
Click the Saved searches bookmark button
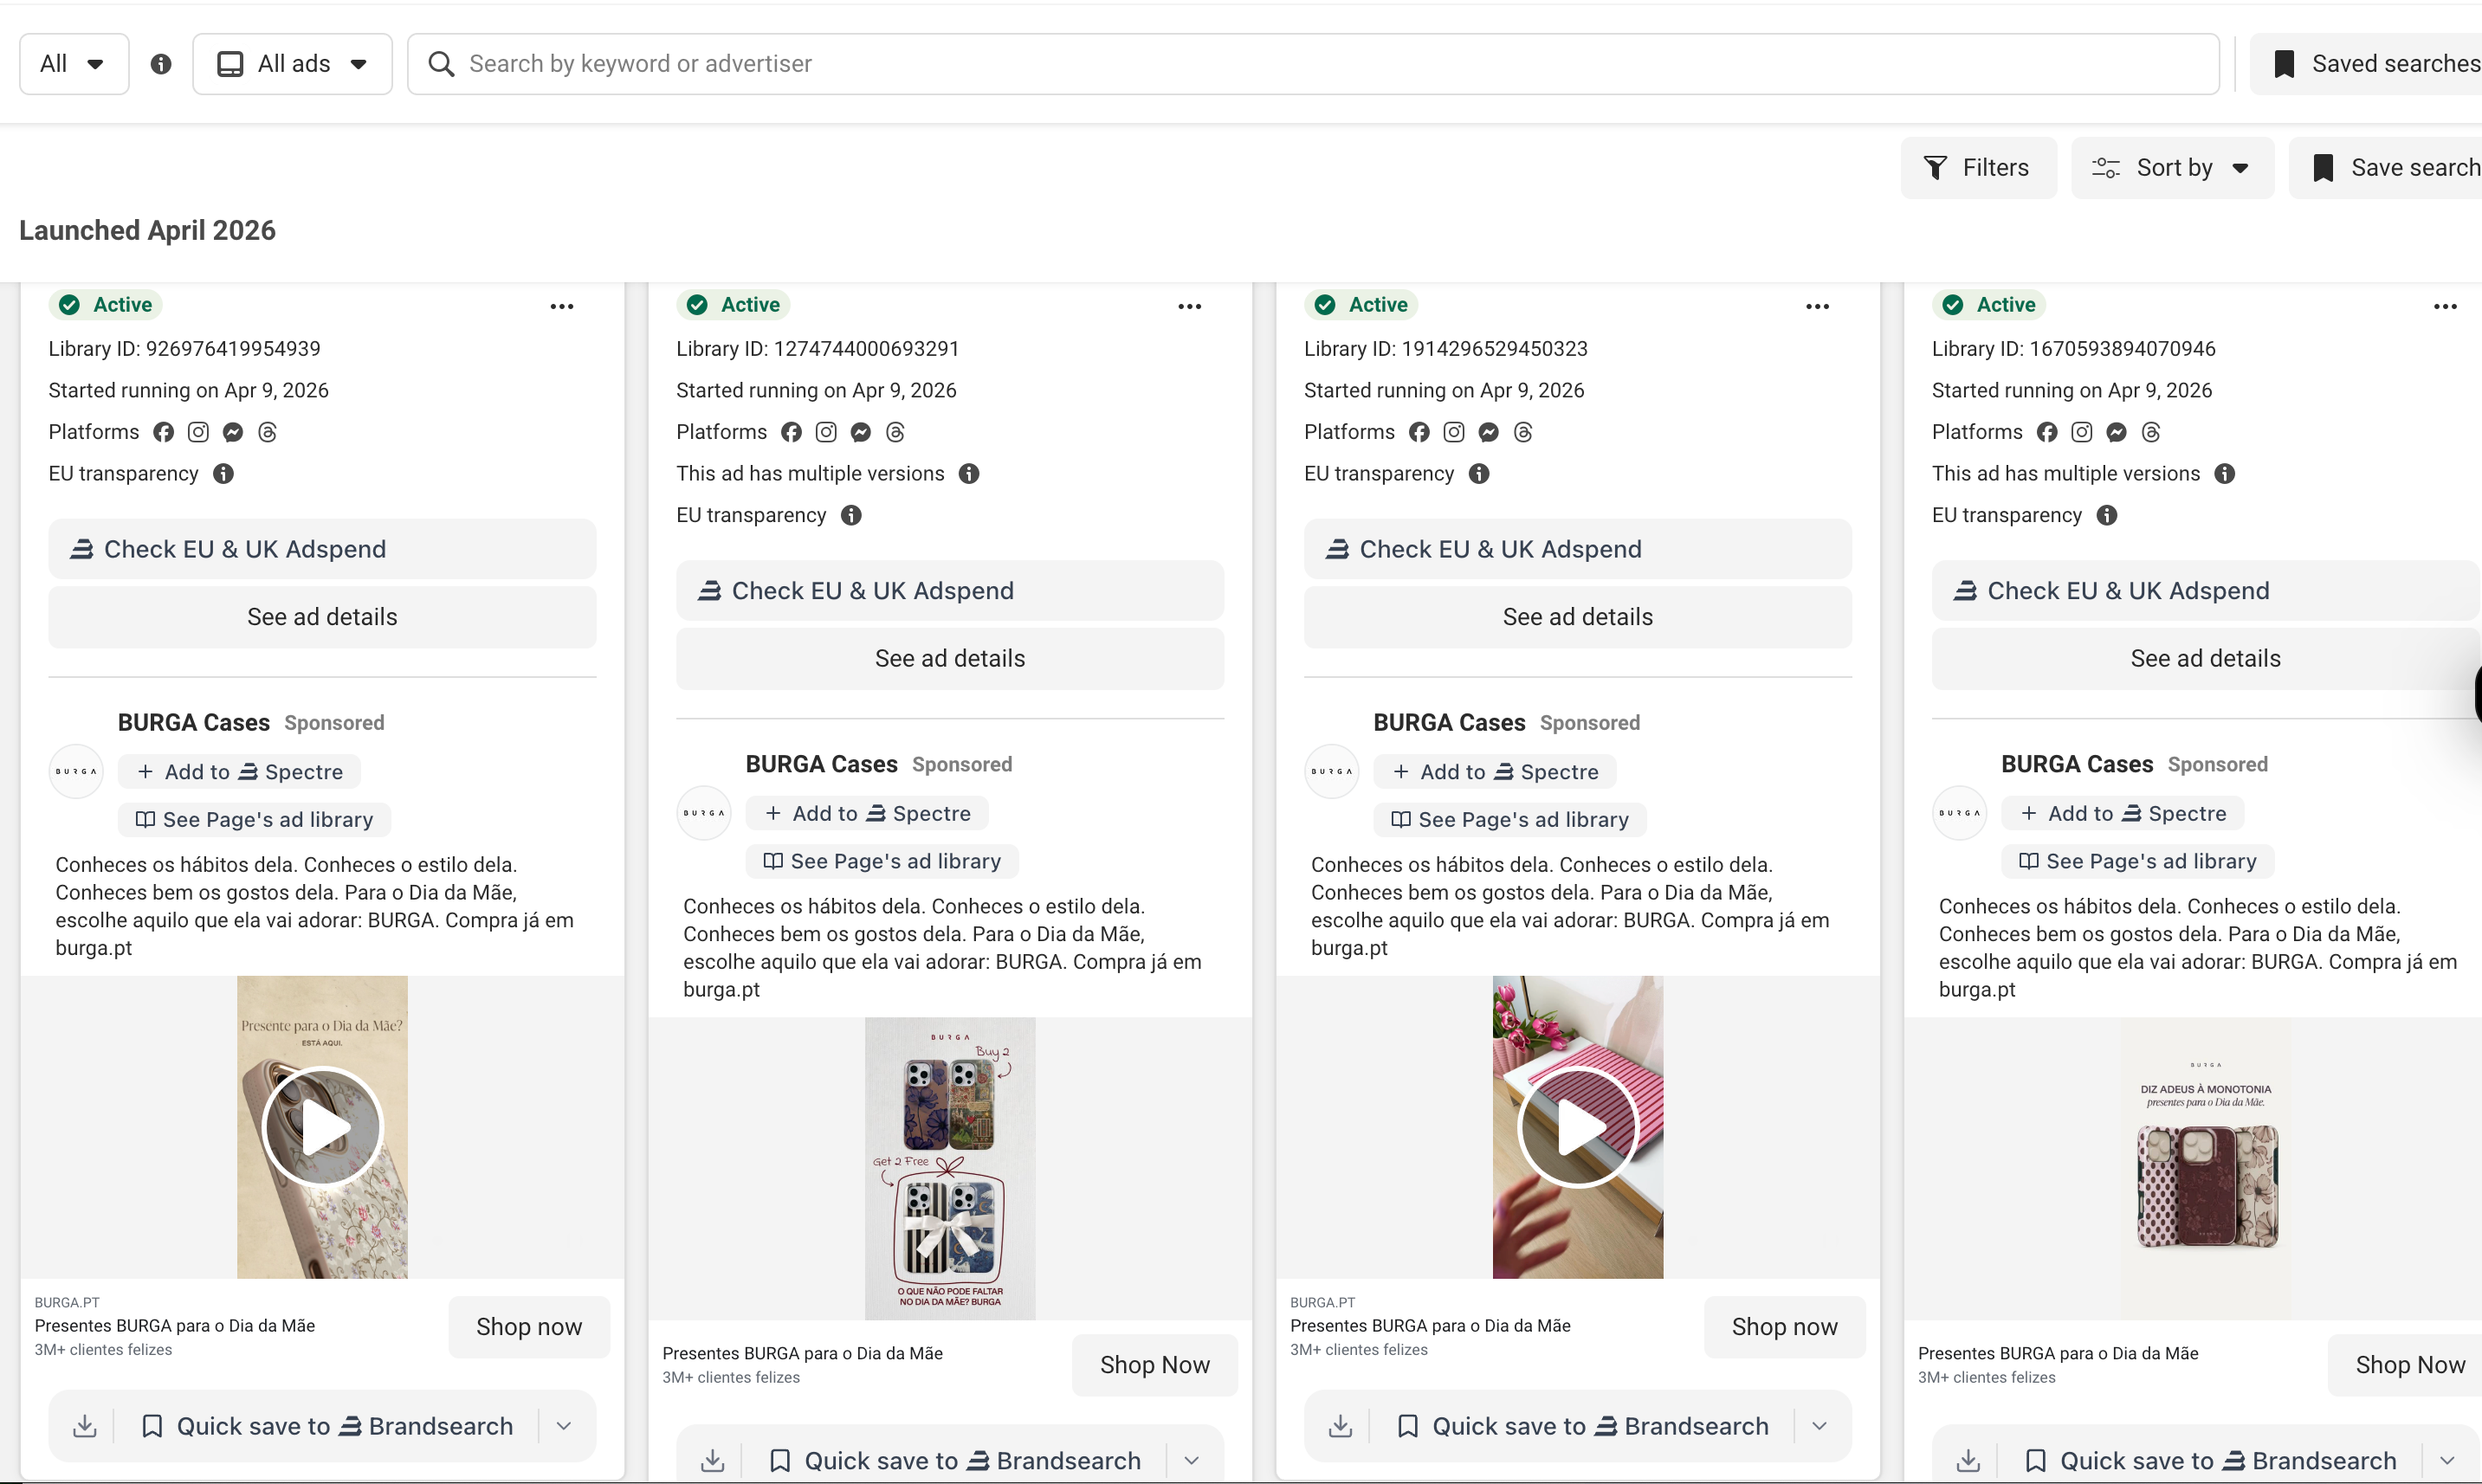click(2367, 64)
